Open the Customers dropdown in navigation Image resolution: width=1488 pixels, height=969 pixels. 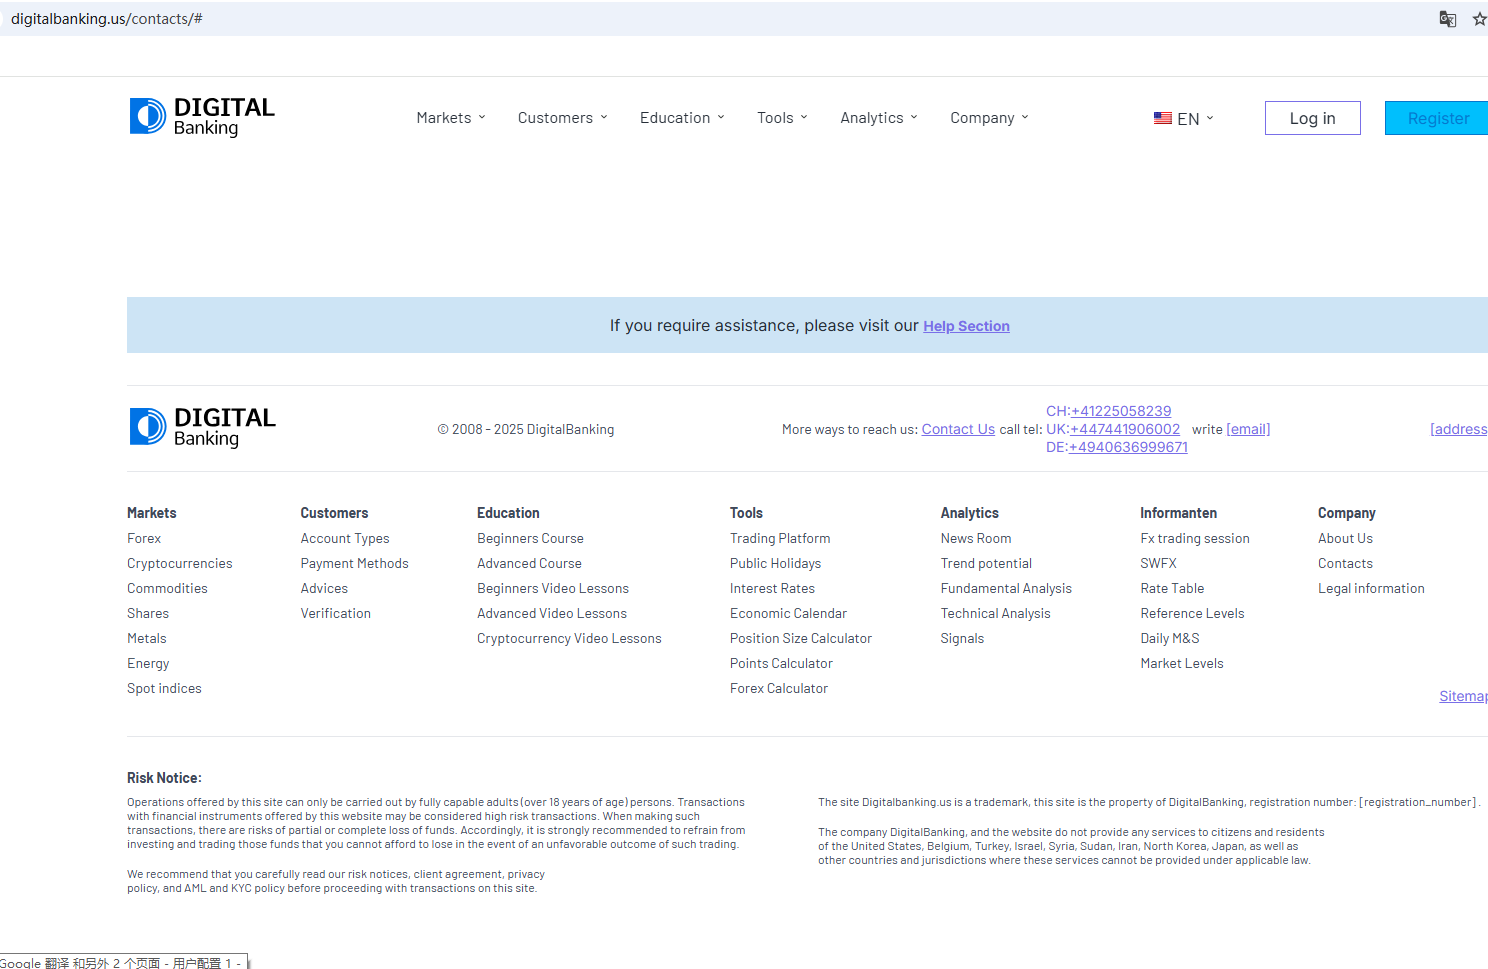coord(562,118)
